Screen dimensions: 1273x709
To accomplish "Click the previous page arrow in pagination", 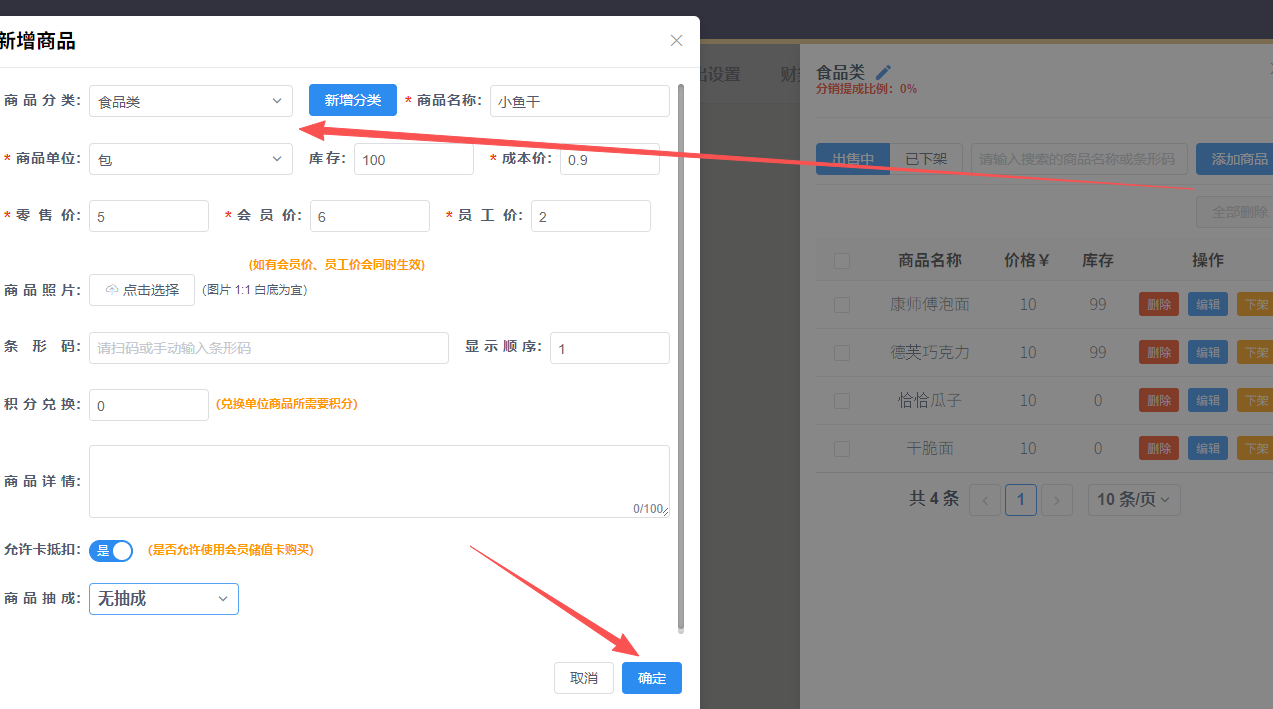I will tap(985, 499).
